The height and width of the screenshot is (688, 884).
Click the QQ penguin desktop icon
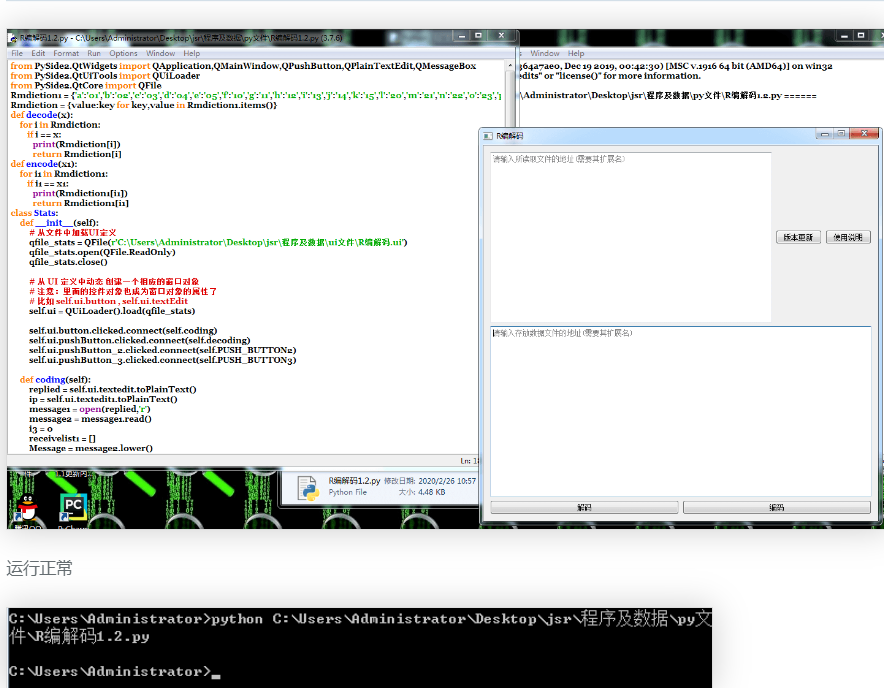pos(28,508)
